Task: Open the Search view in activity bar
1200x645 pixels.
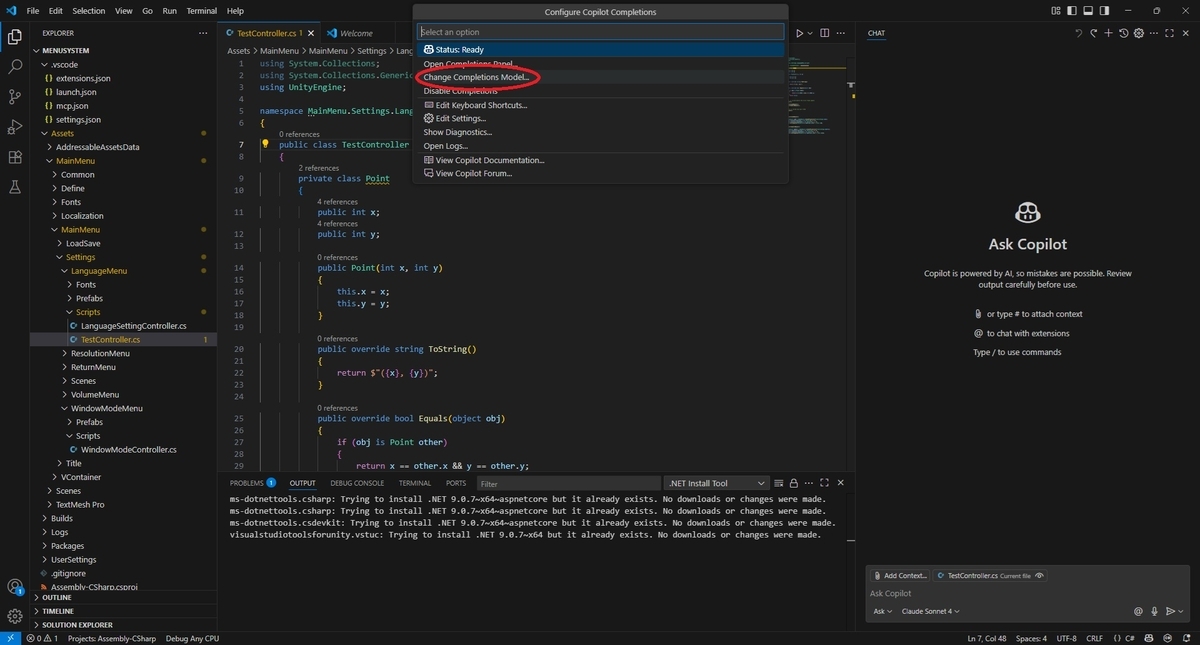Action: [15, 67]
